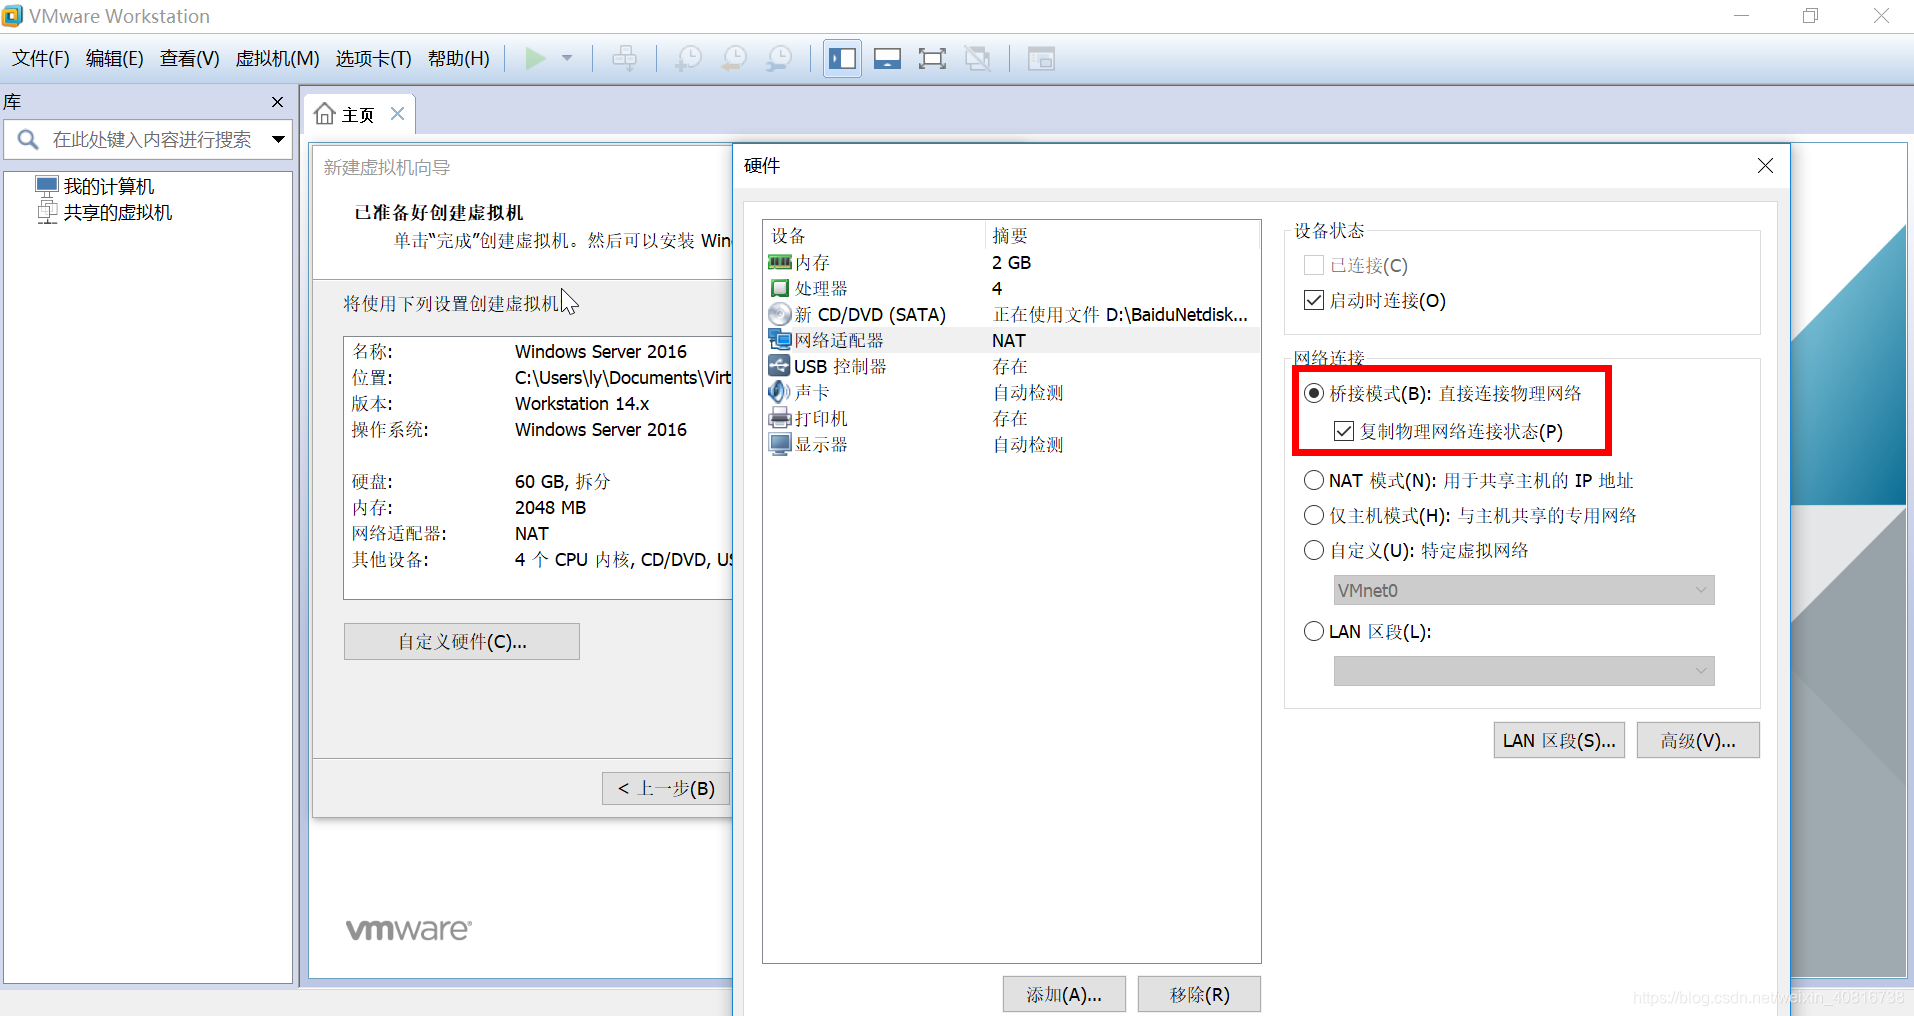This screenshot has width=1914, height=1016.
Task: Close the 主页 tab
Action: point(397,114)
